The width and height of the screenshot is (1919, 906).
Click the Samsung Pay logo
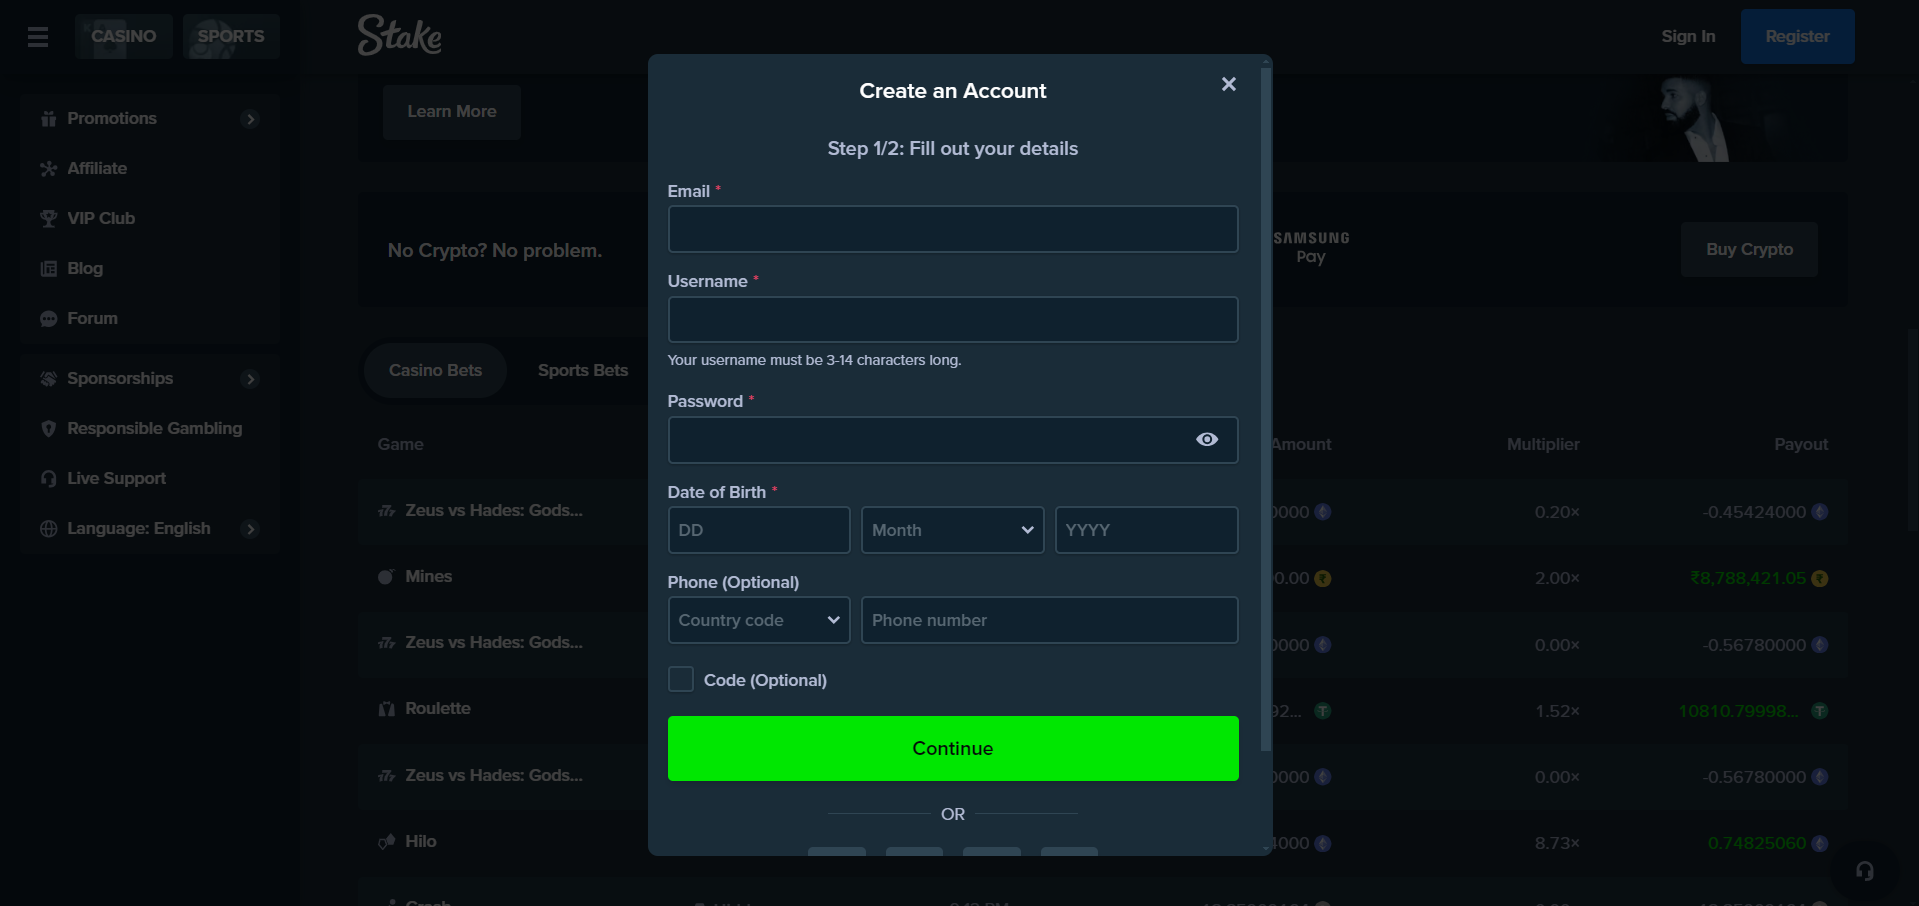[x=1311, y=247]
